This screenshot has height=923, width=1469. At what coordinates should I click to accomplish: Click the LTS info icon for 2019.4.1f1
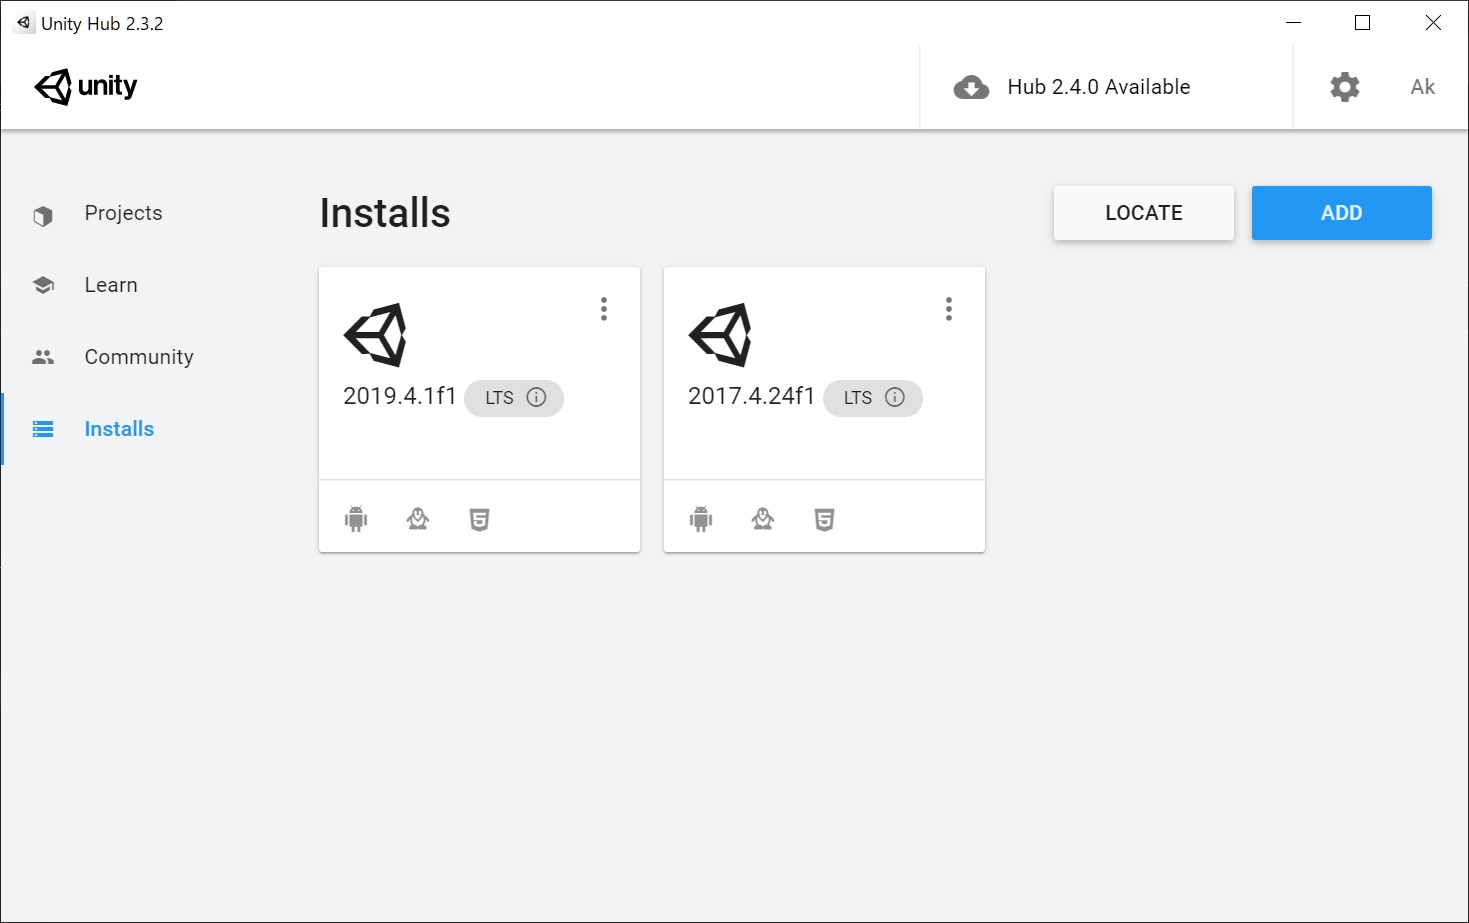tap(537, 397)
